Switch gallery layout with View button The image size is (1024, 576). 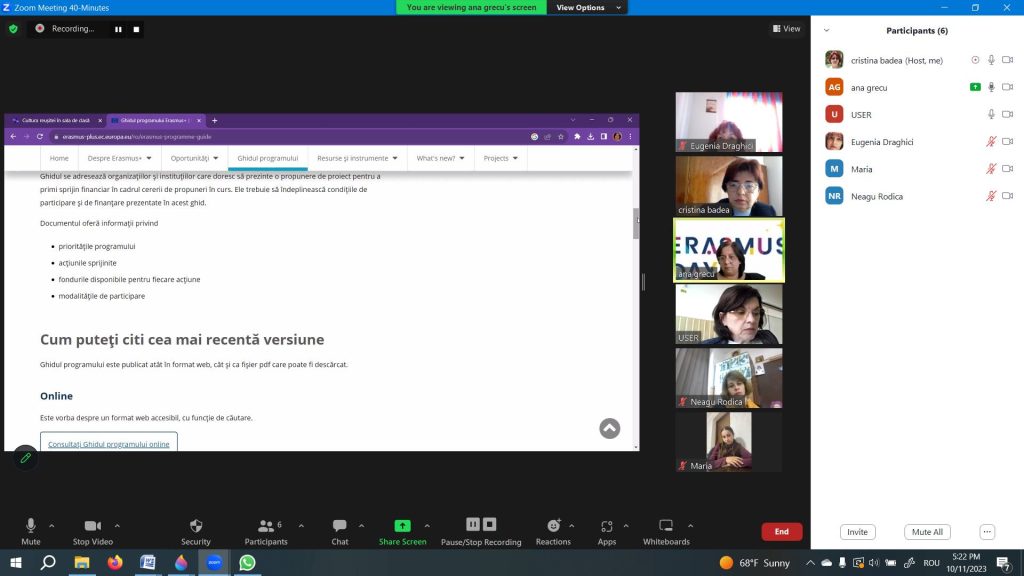(786, 29)
